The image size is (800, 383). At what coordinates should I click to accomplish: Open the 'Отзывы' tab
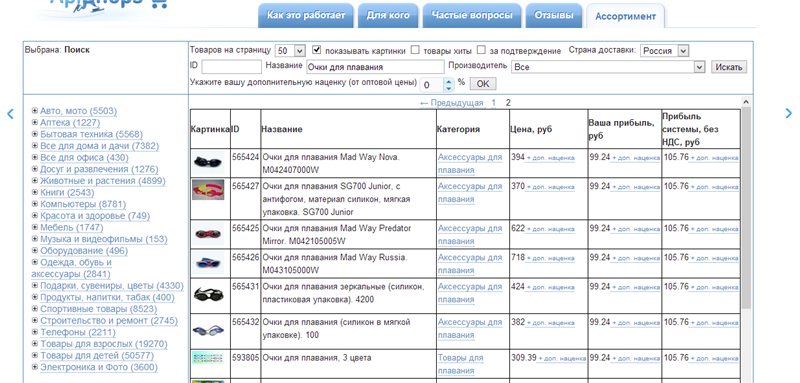(554, 15)
